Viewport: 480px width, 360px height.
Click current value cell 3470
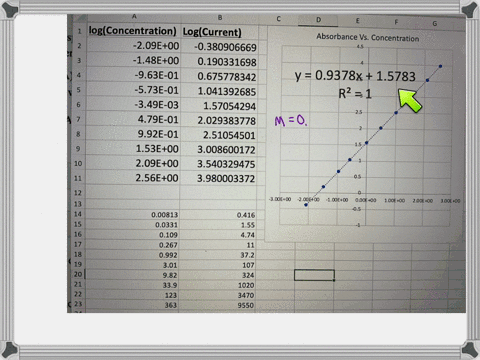point(218,295)
